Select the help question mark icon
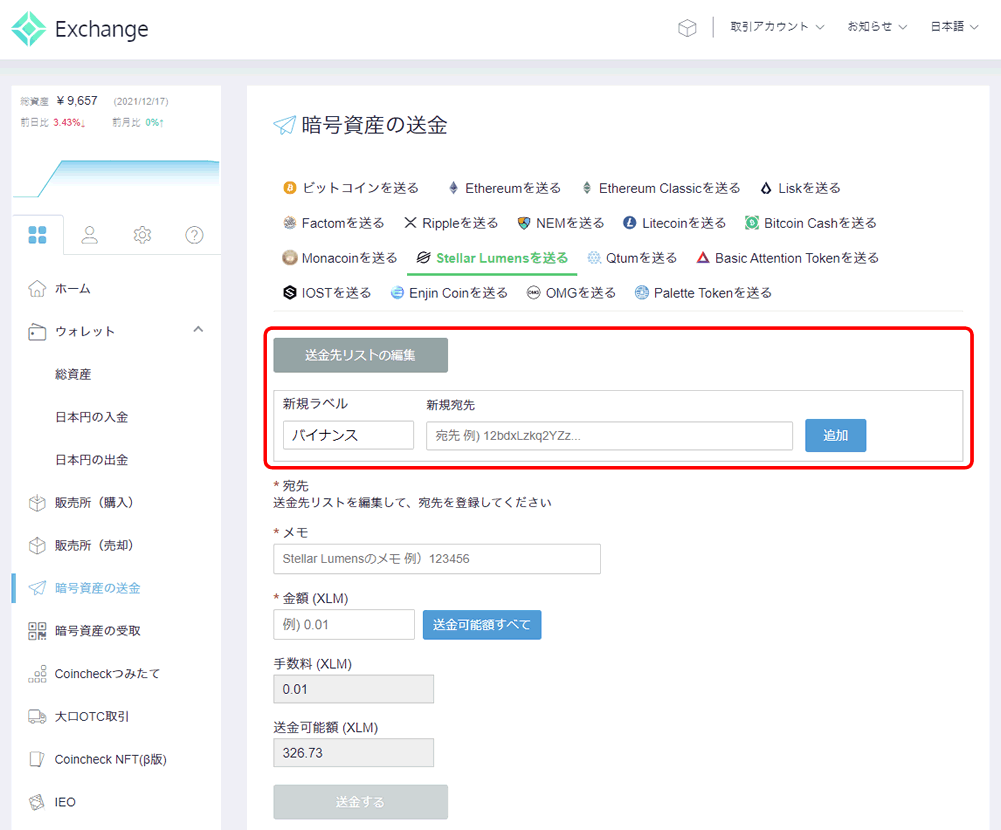Screen dimensions: 1001x830 [x=194, y=235]
